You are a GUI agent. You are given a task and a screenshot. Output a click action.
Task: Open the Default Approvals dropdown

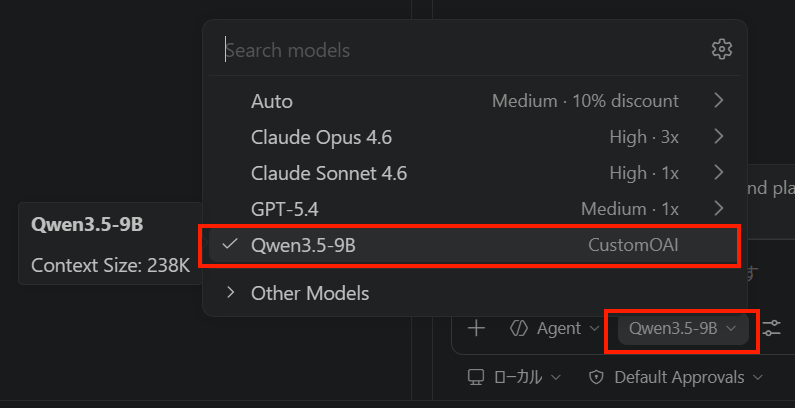click(676, 377)
